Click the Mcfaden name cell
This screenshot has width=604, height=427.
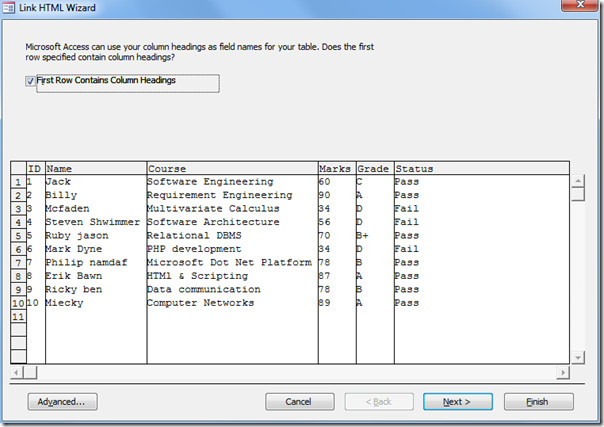click(96, 209)
